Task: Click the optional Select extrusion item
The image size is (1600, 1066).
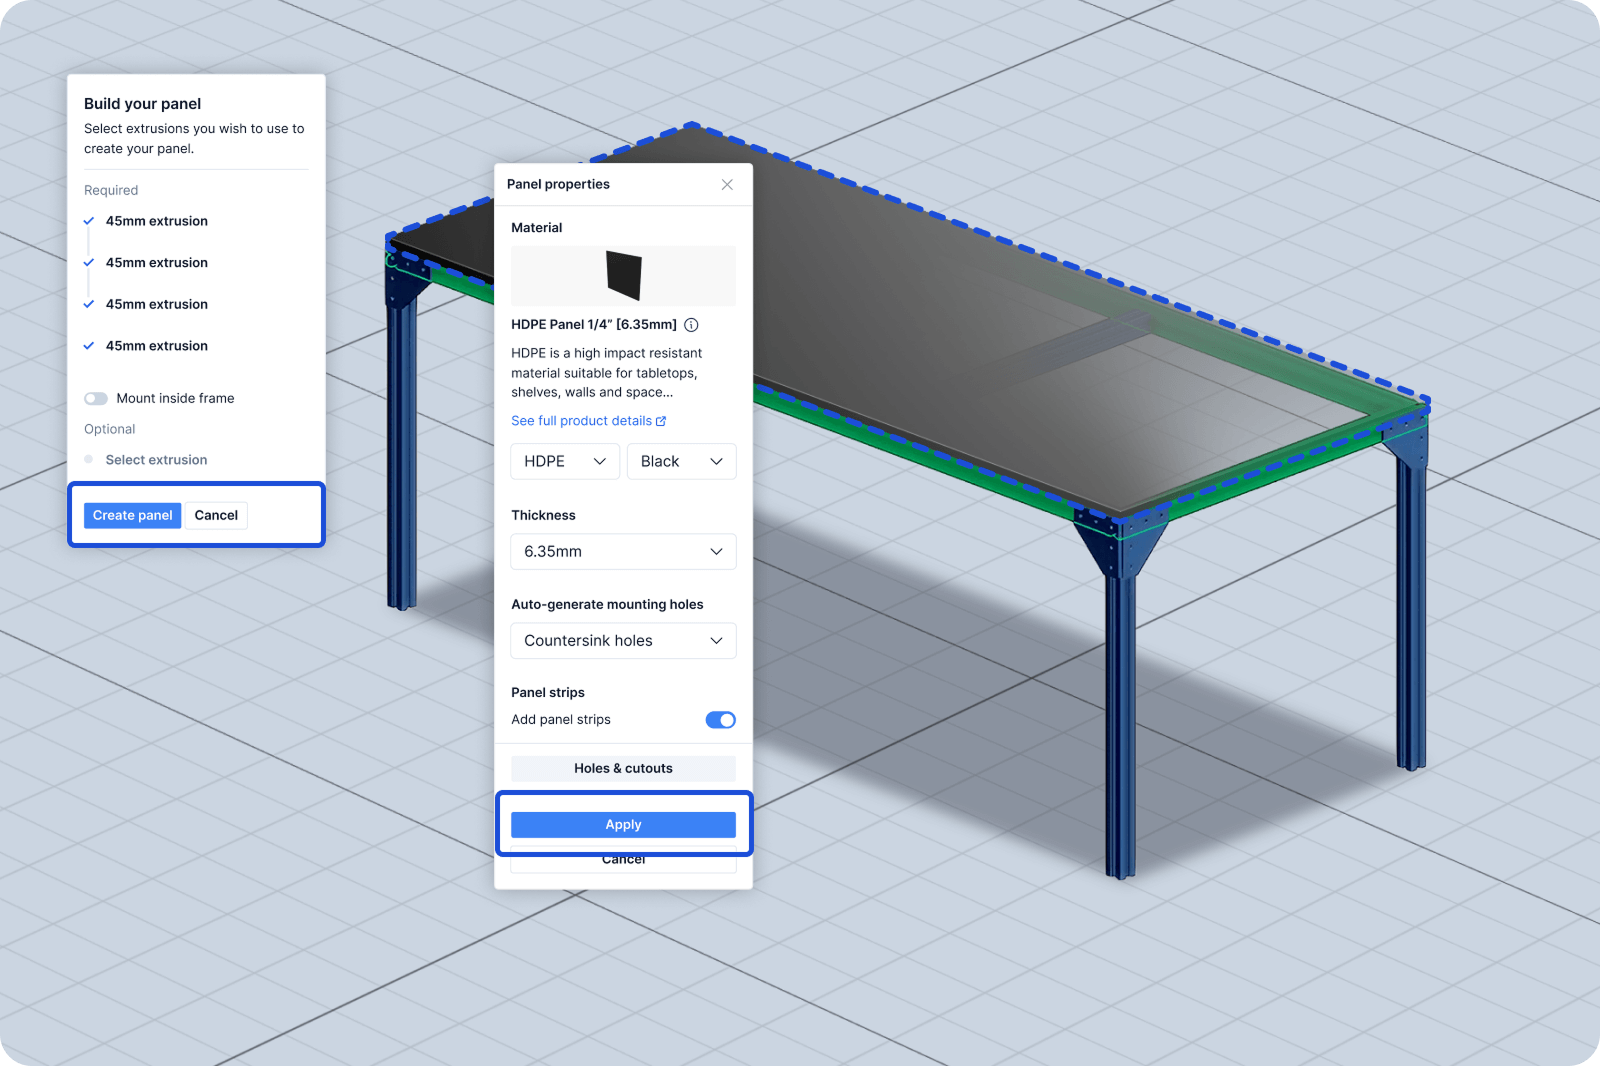Action: 156,460
